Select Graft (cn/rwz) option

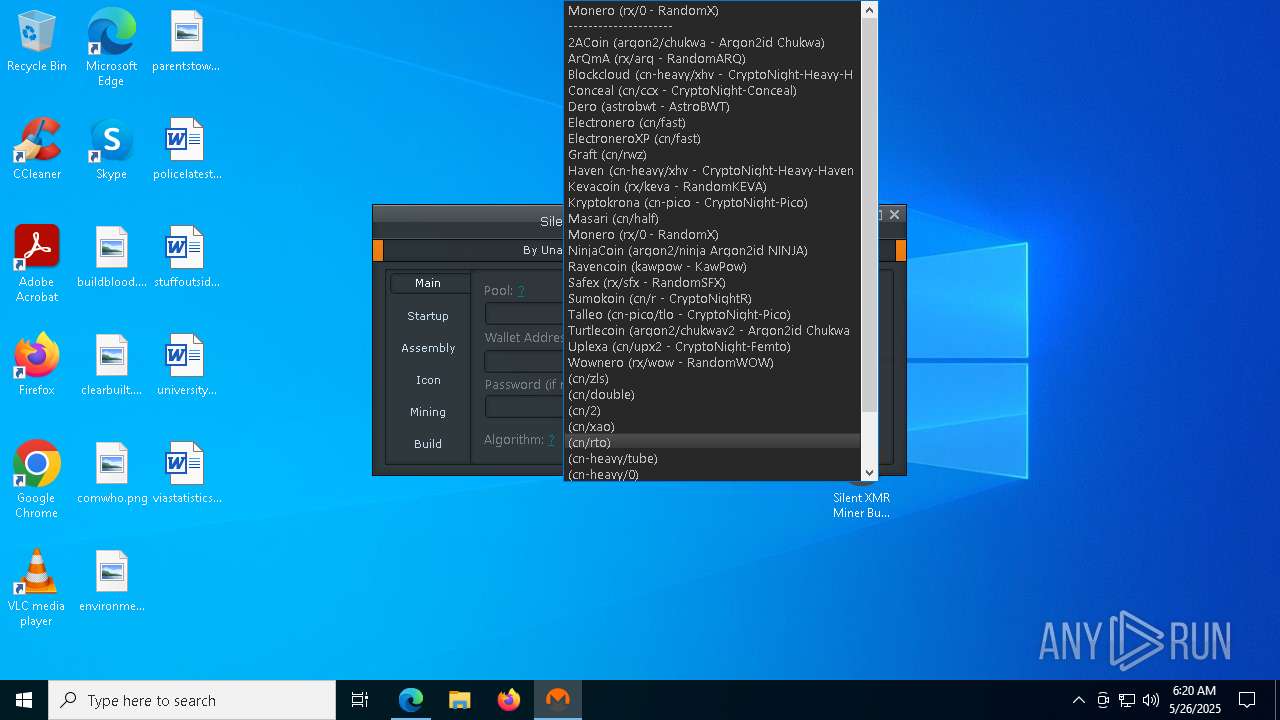(712, 154)
